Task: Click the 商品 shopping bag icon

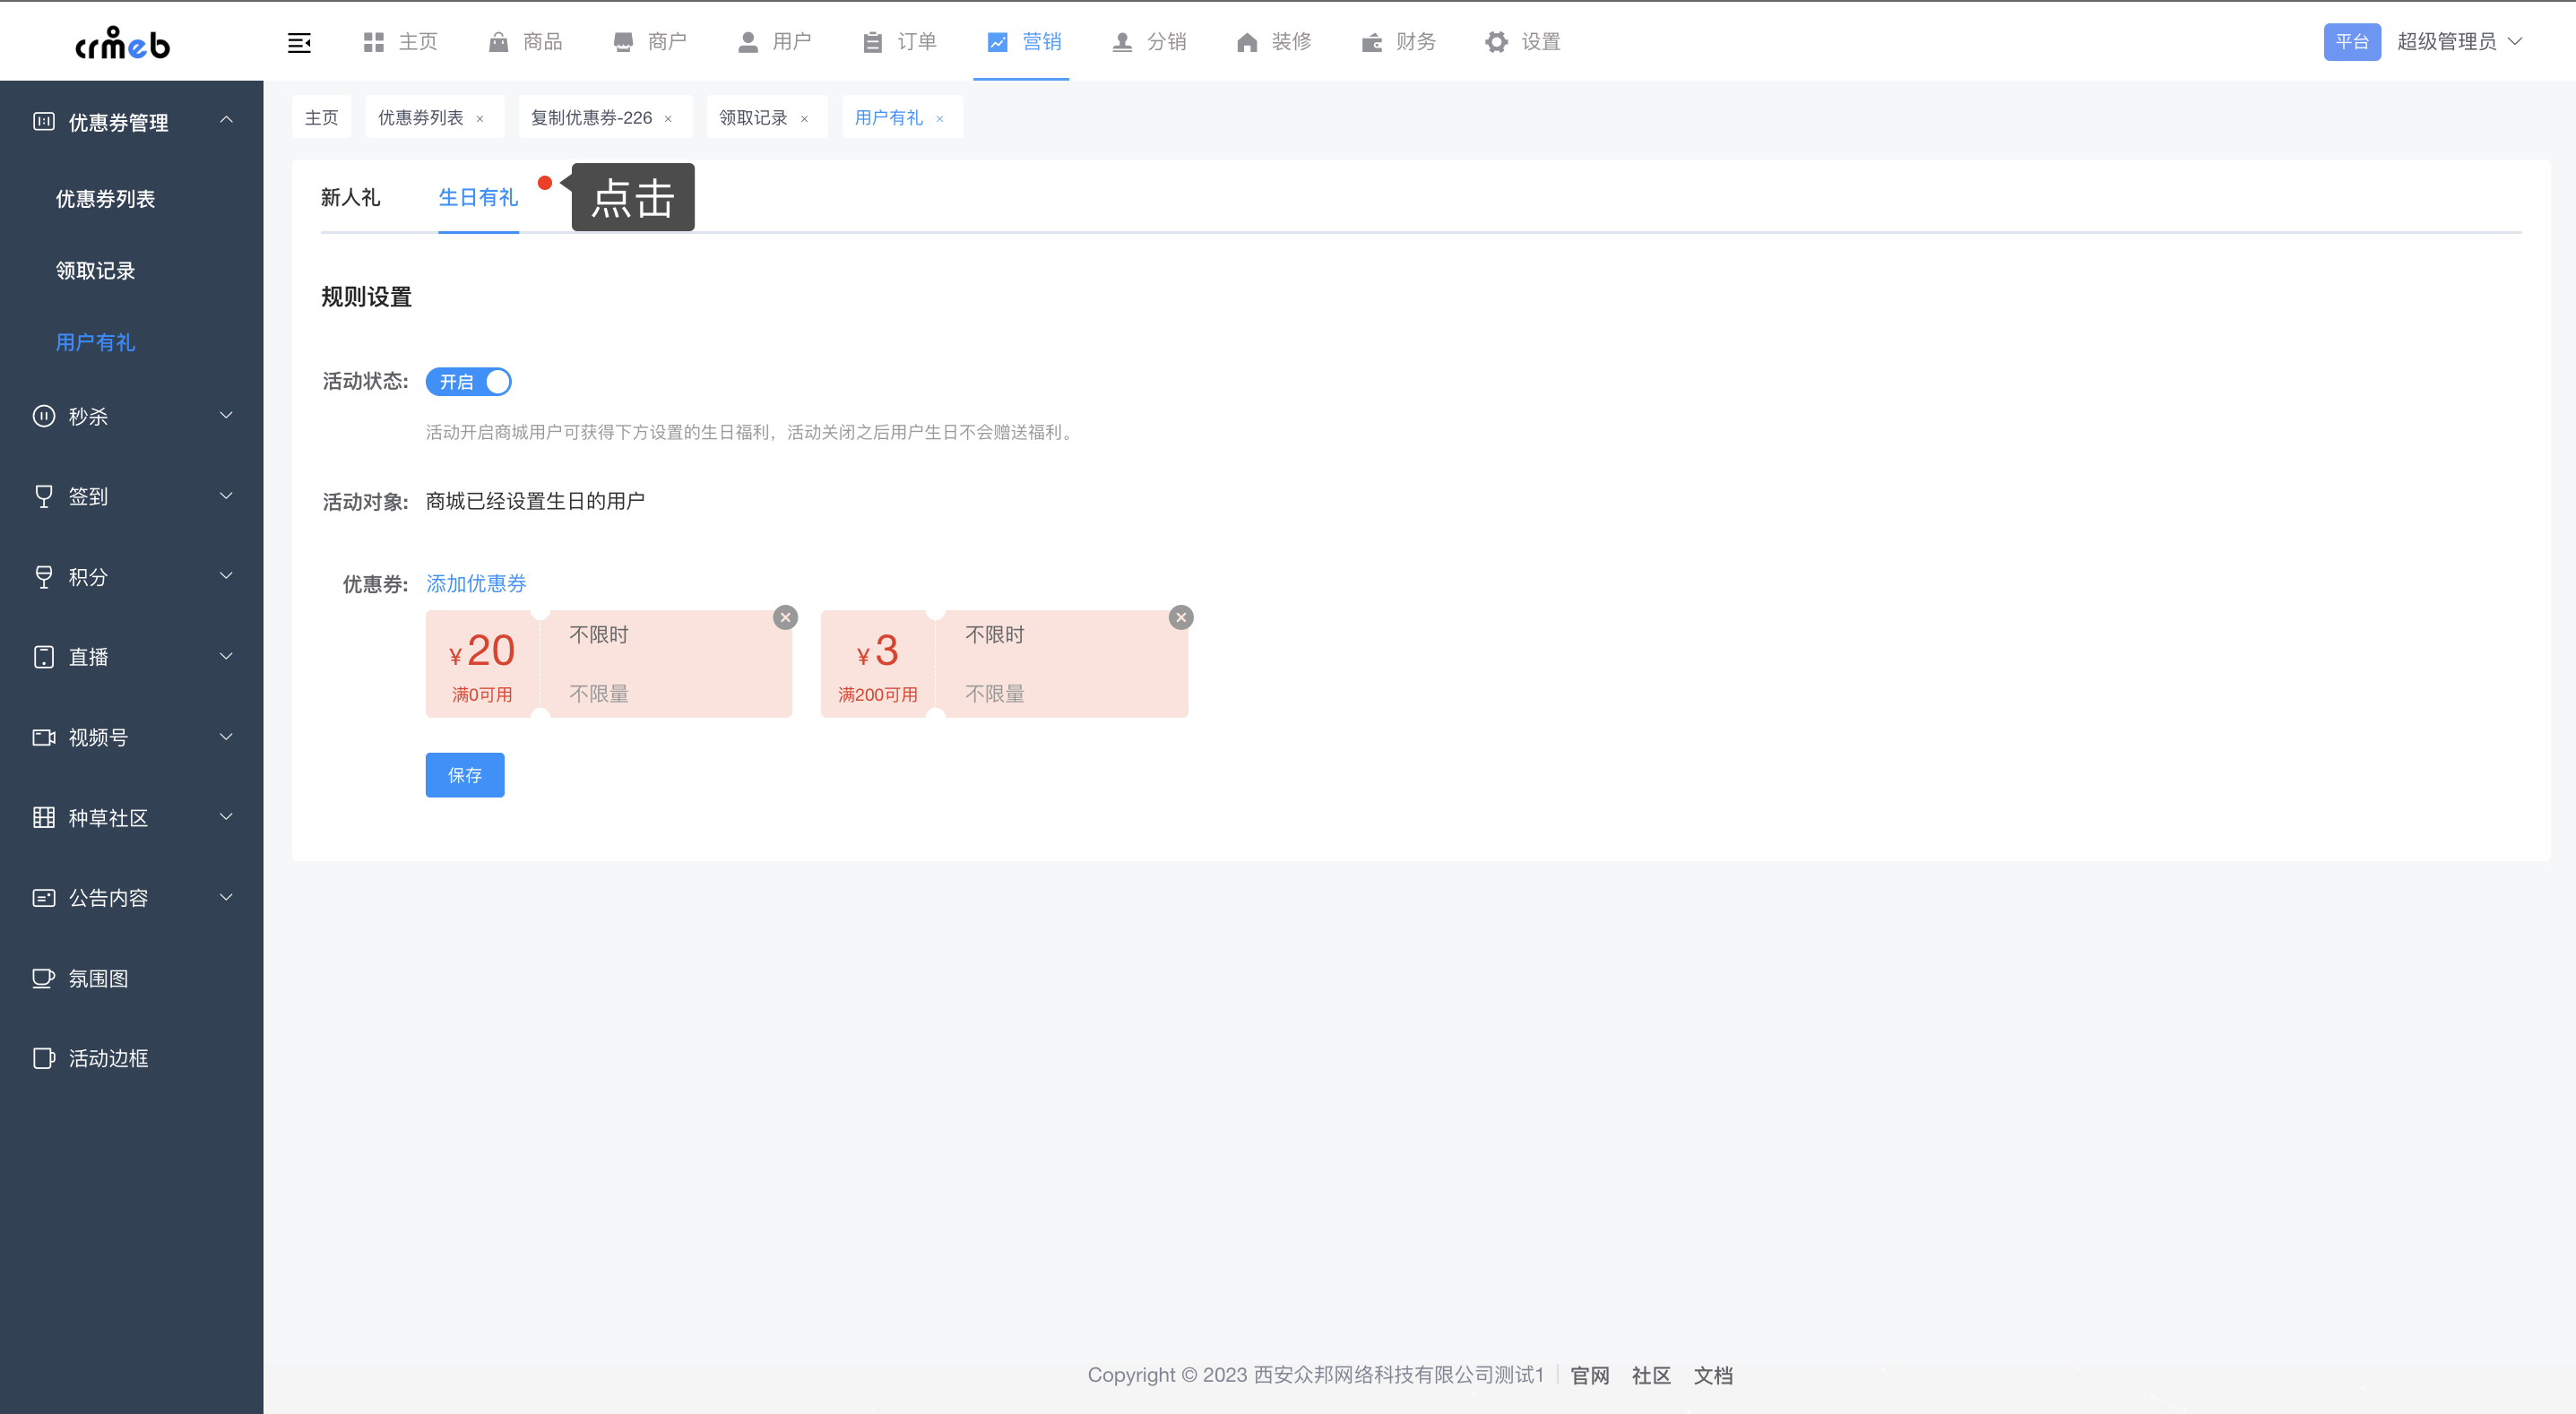Action: click(498, 42)
